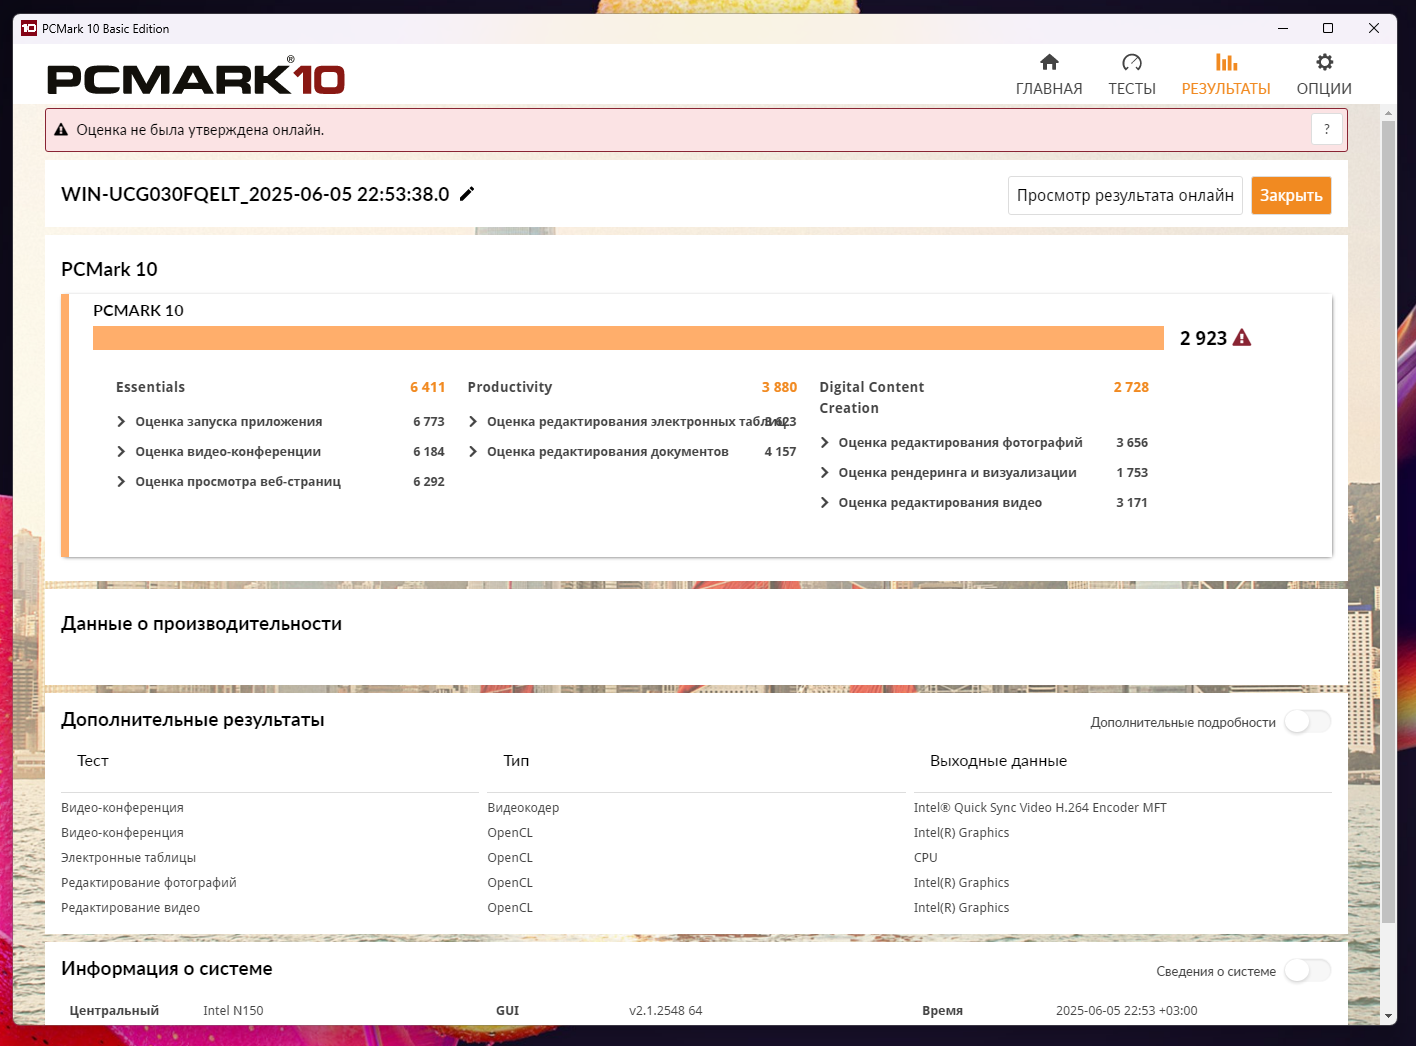Expand Оценка видео-конференции row
Screen dimensions: 1416x1046
[121, 452]
